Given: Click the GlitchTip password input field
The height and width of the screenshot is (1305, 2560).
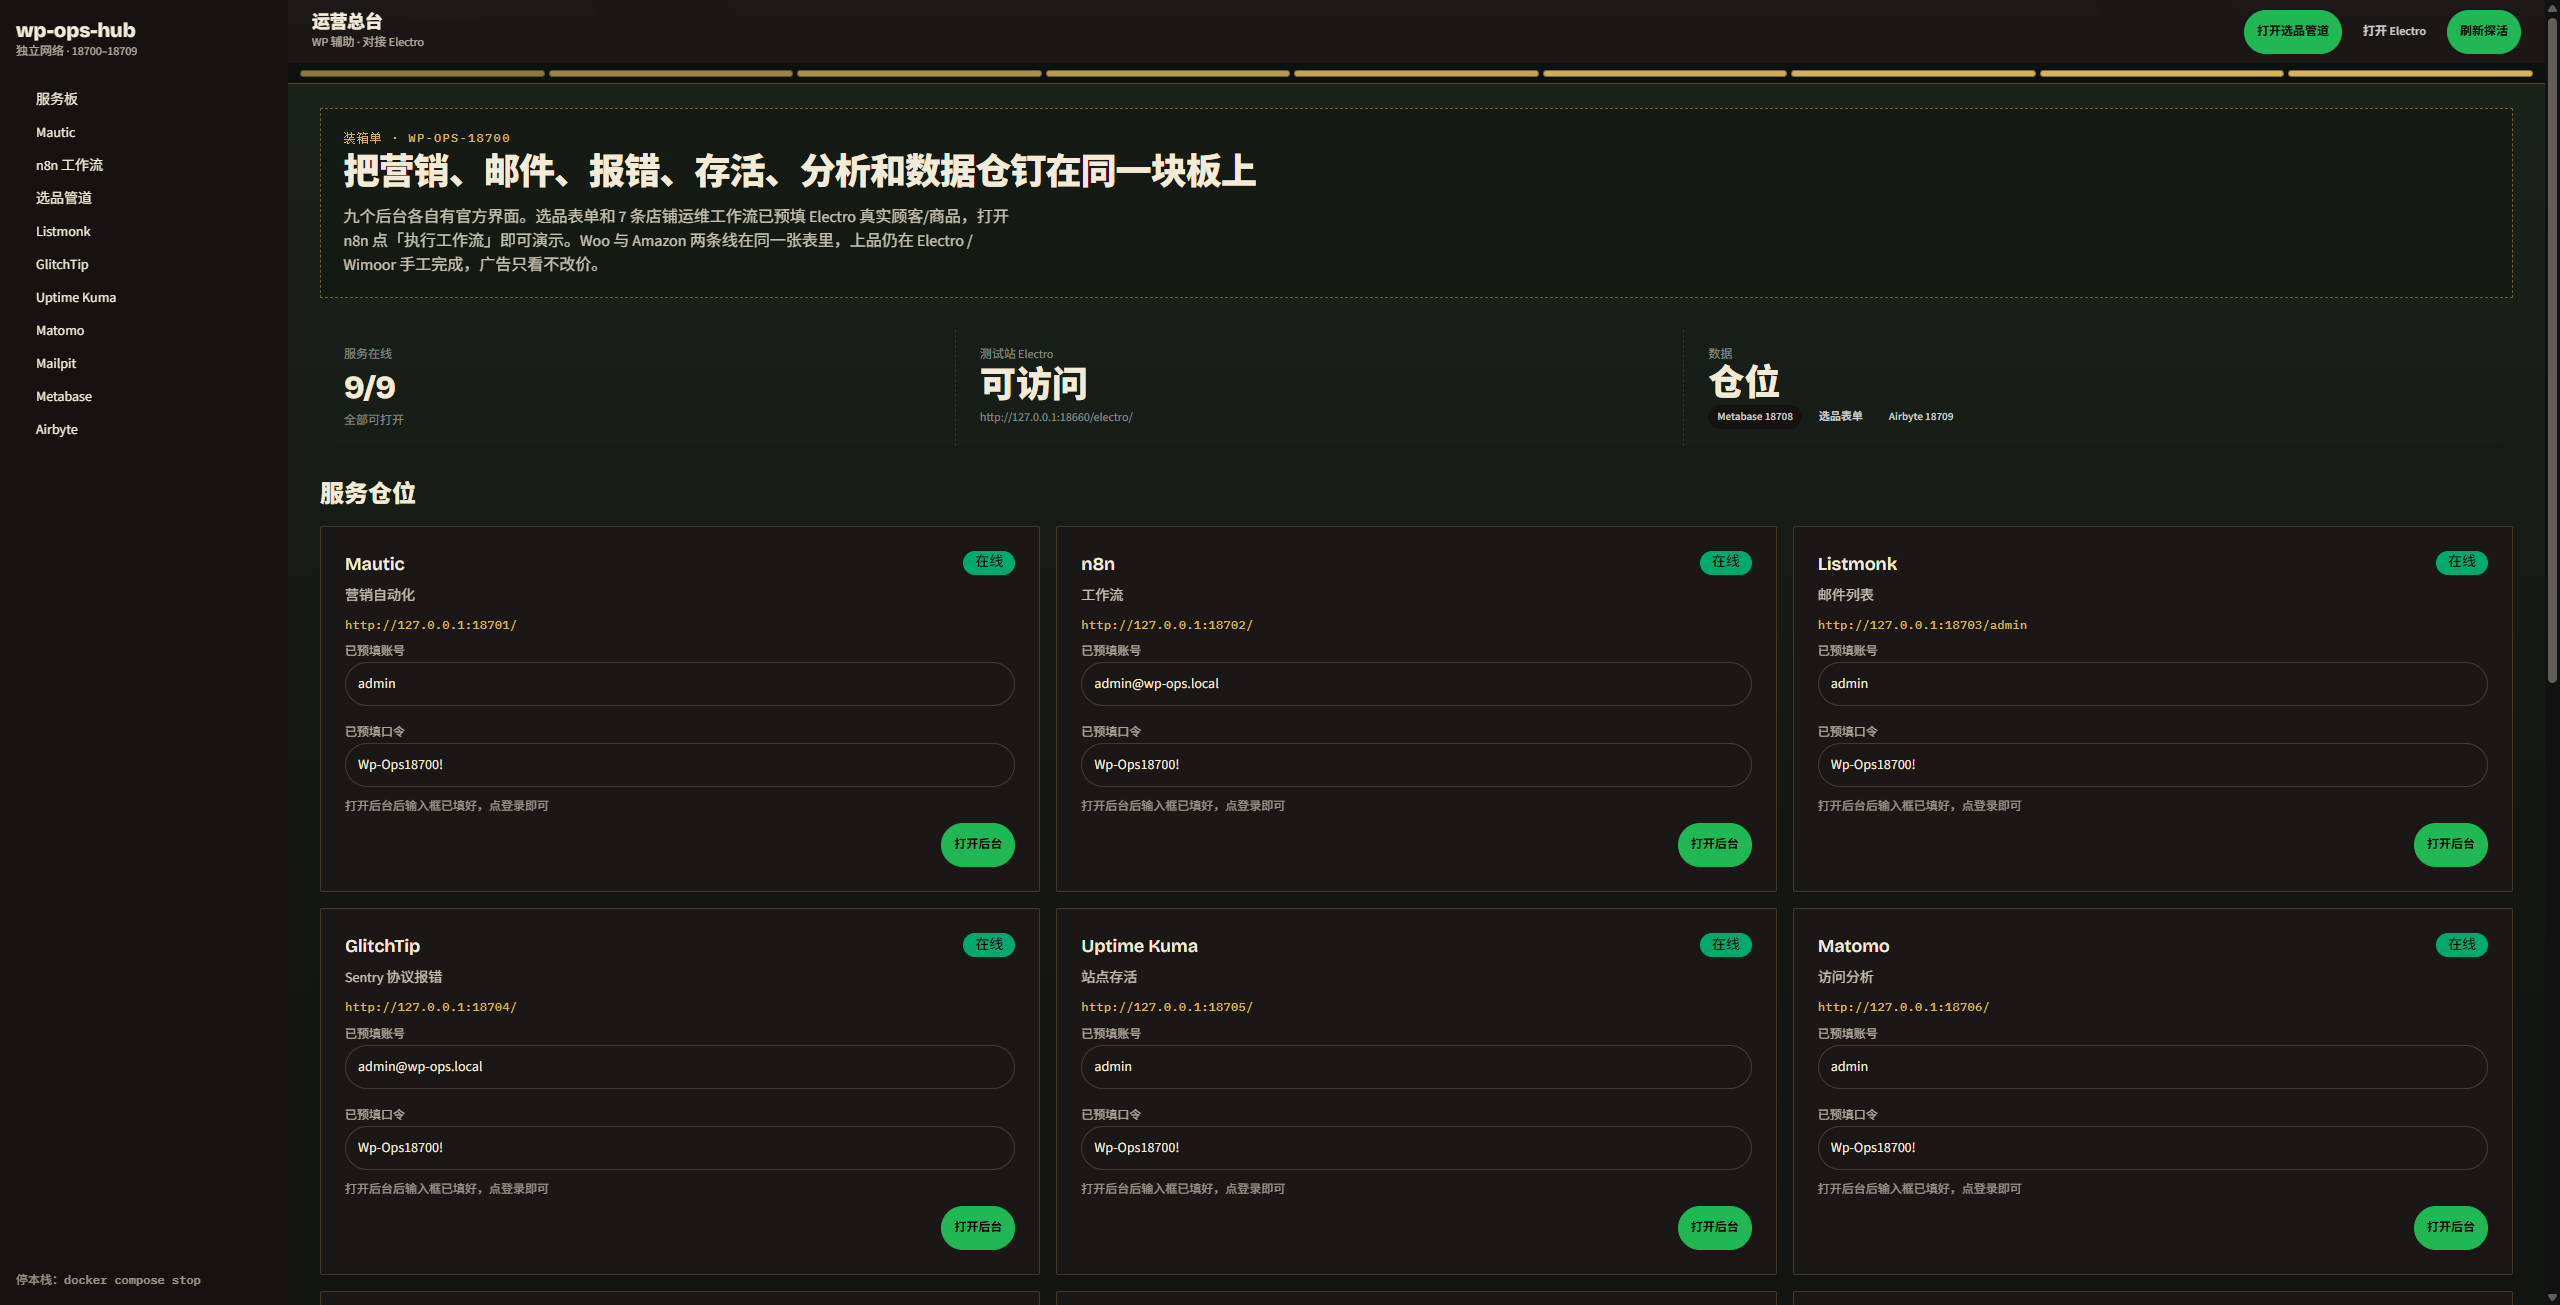Looking at the screenshot, I should pyautogui.click(x=680, y=1148).
